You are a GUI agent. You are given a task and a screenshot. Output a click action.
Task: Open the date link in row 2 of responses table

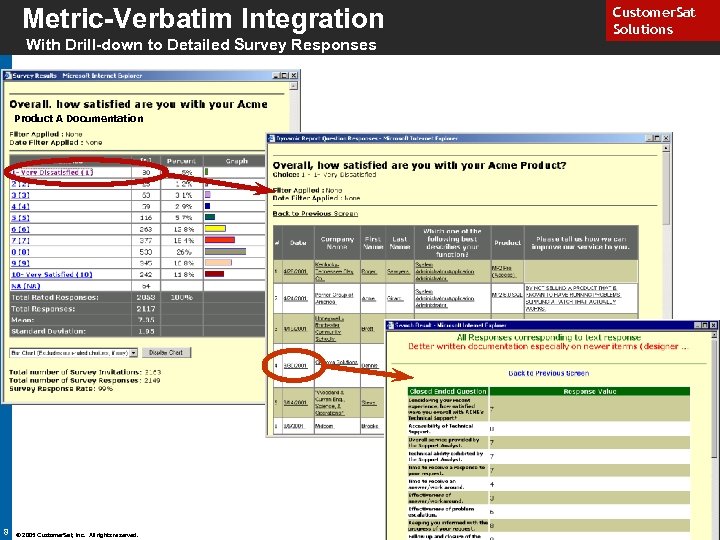pyautogui.click(x=295, y=298)
